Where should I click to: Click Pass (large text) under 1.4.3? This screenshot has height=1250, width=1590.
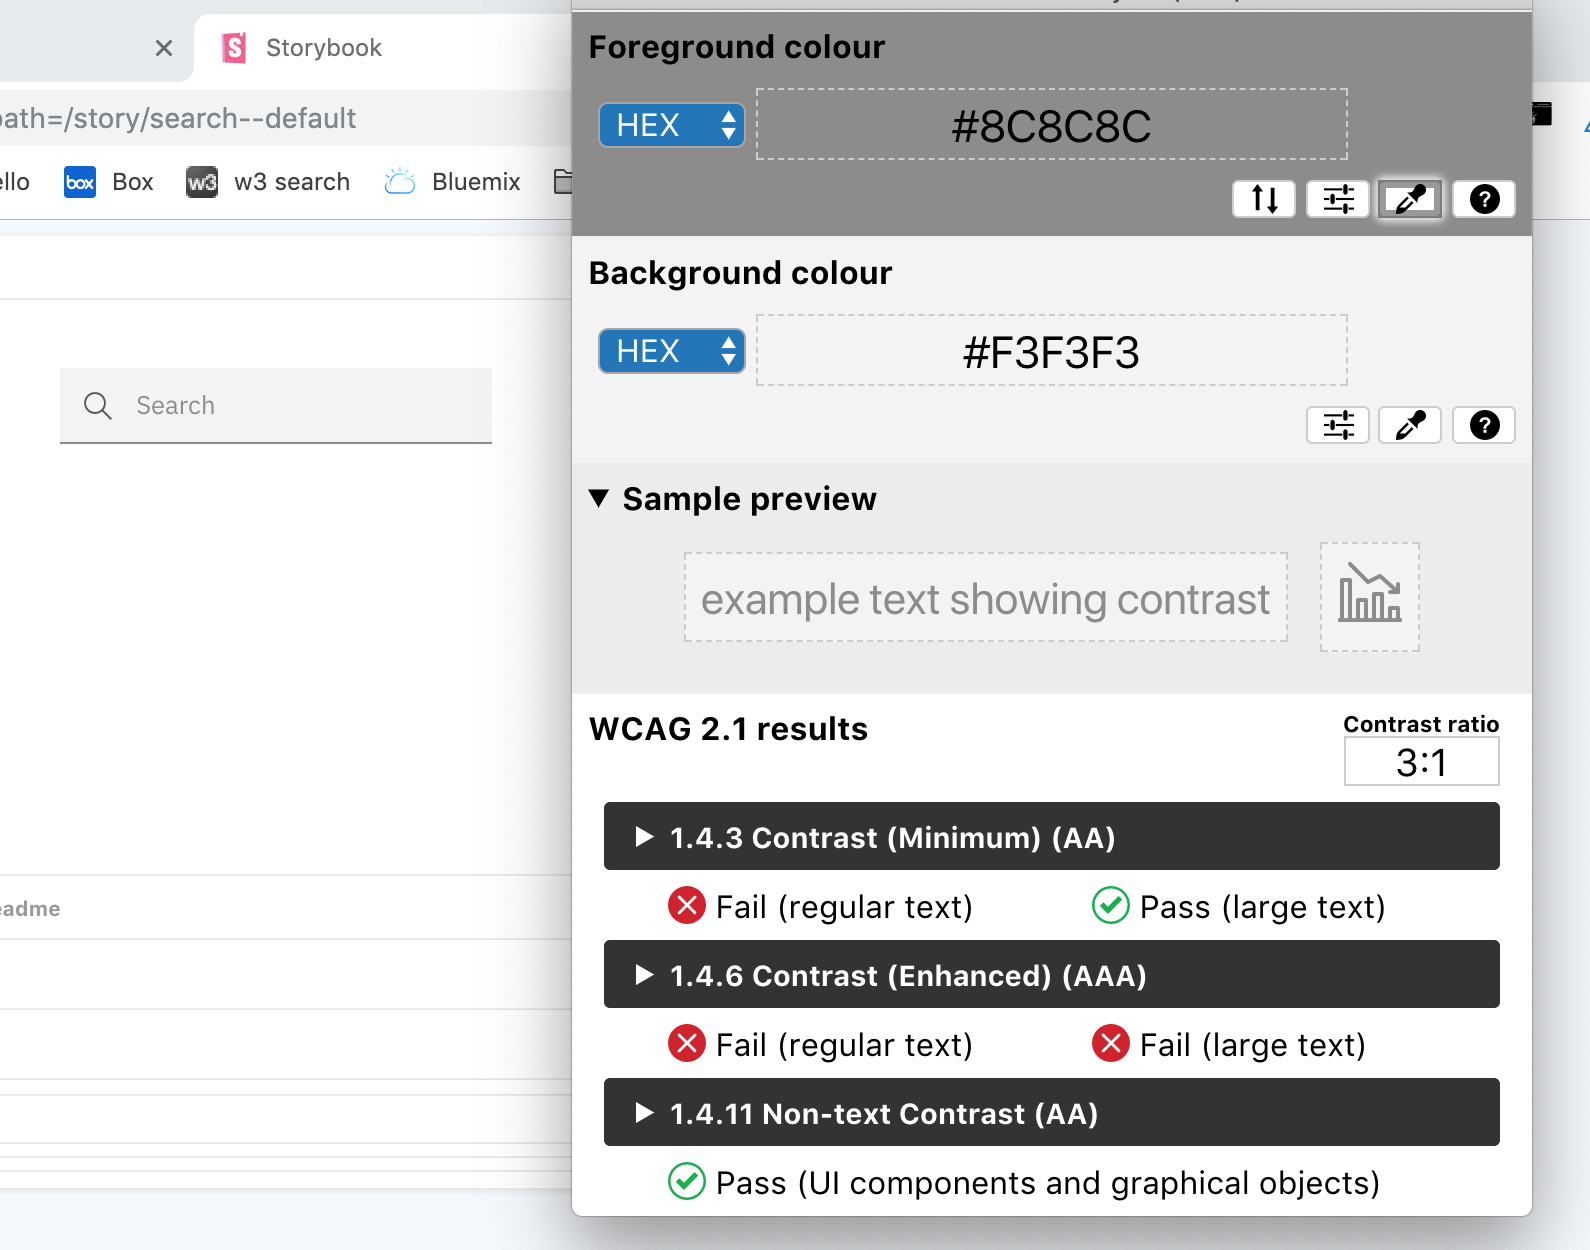point(1239,906)
